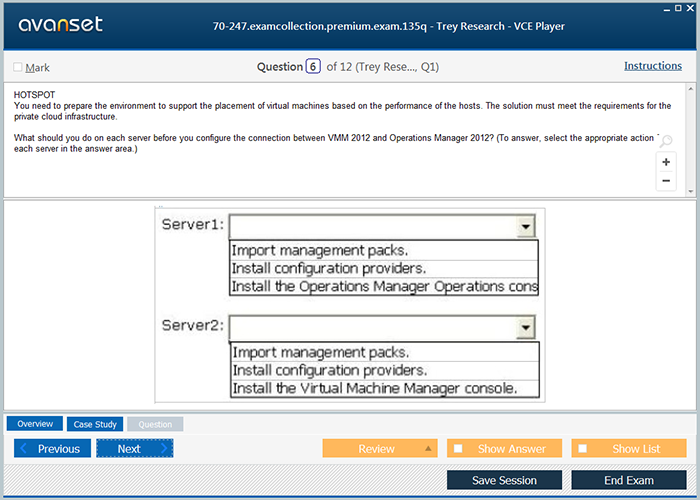Switch to the Overview tab
Screen dimensions: 700x500
pos(35,424)
